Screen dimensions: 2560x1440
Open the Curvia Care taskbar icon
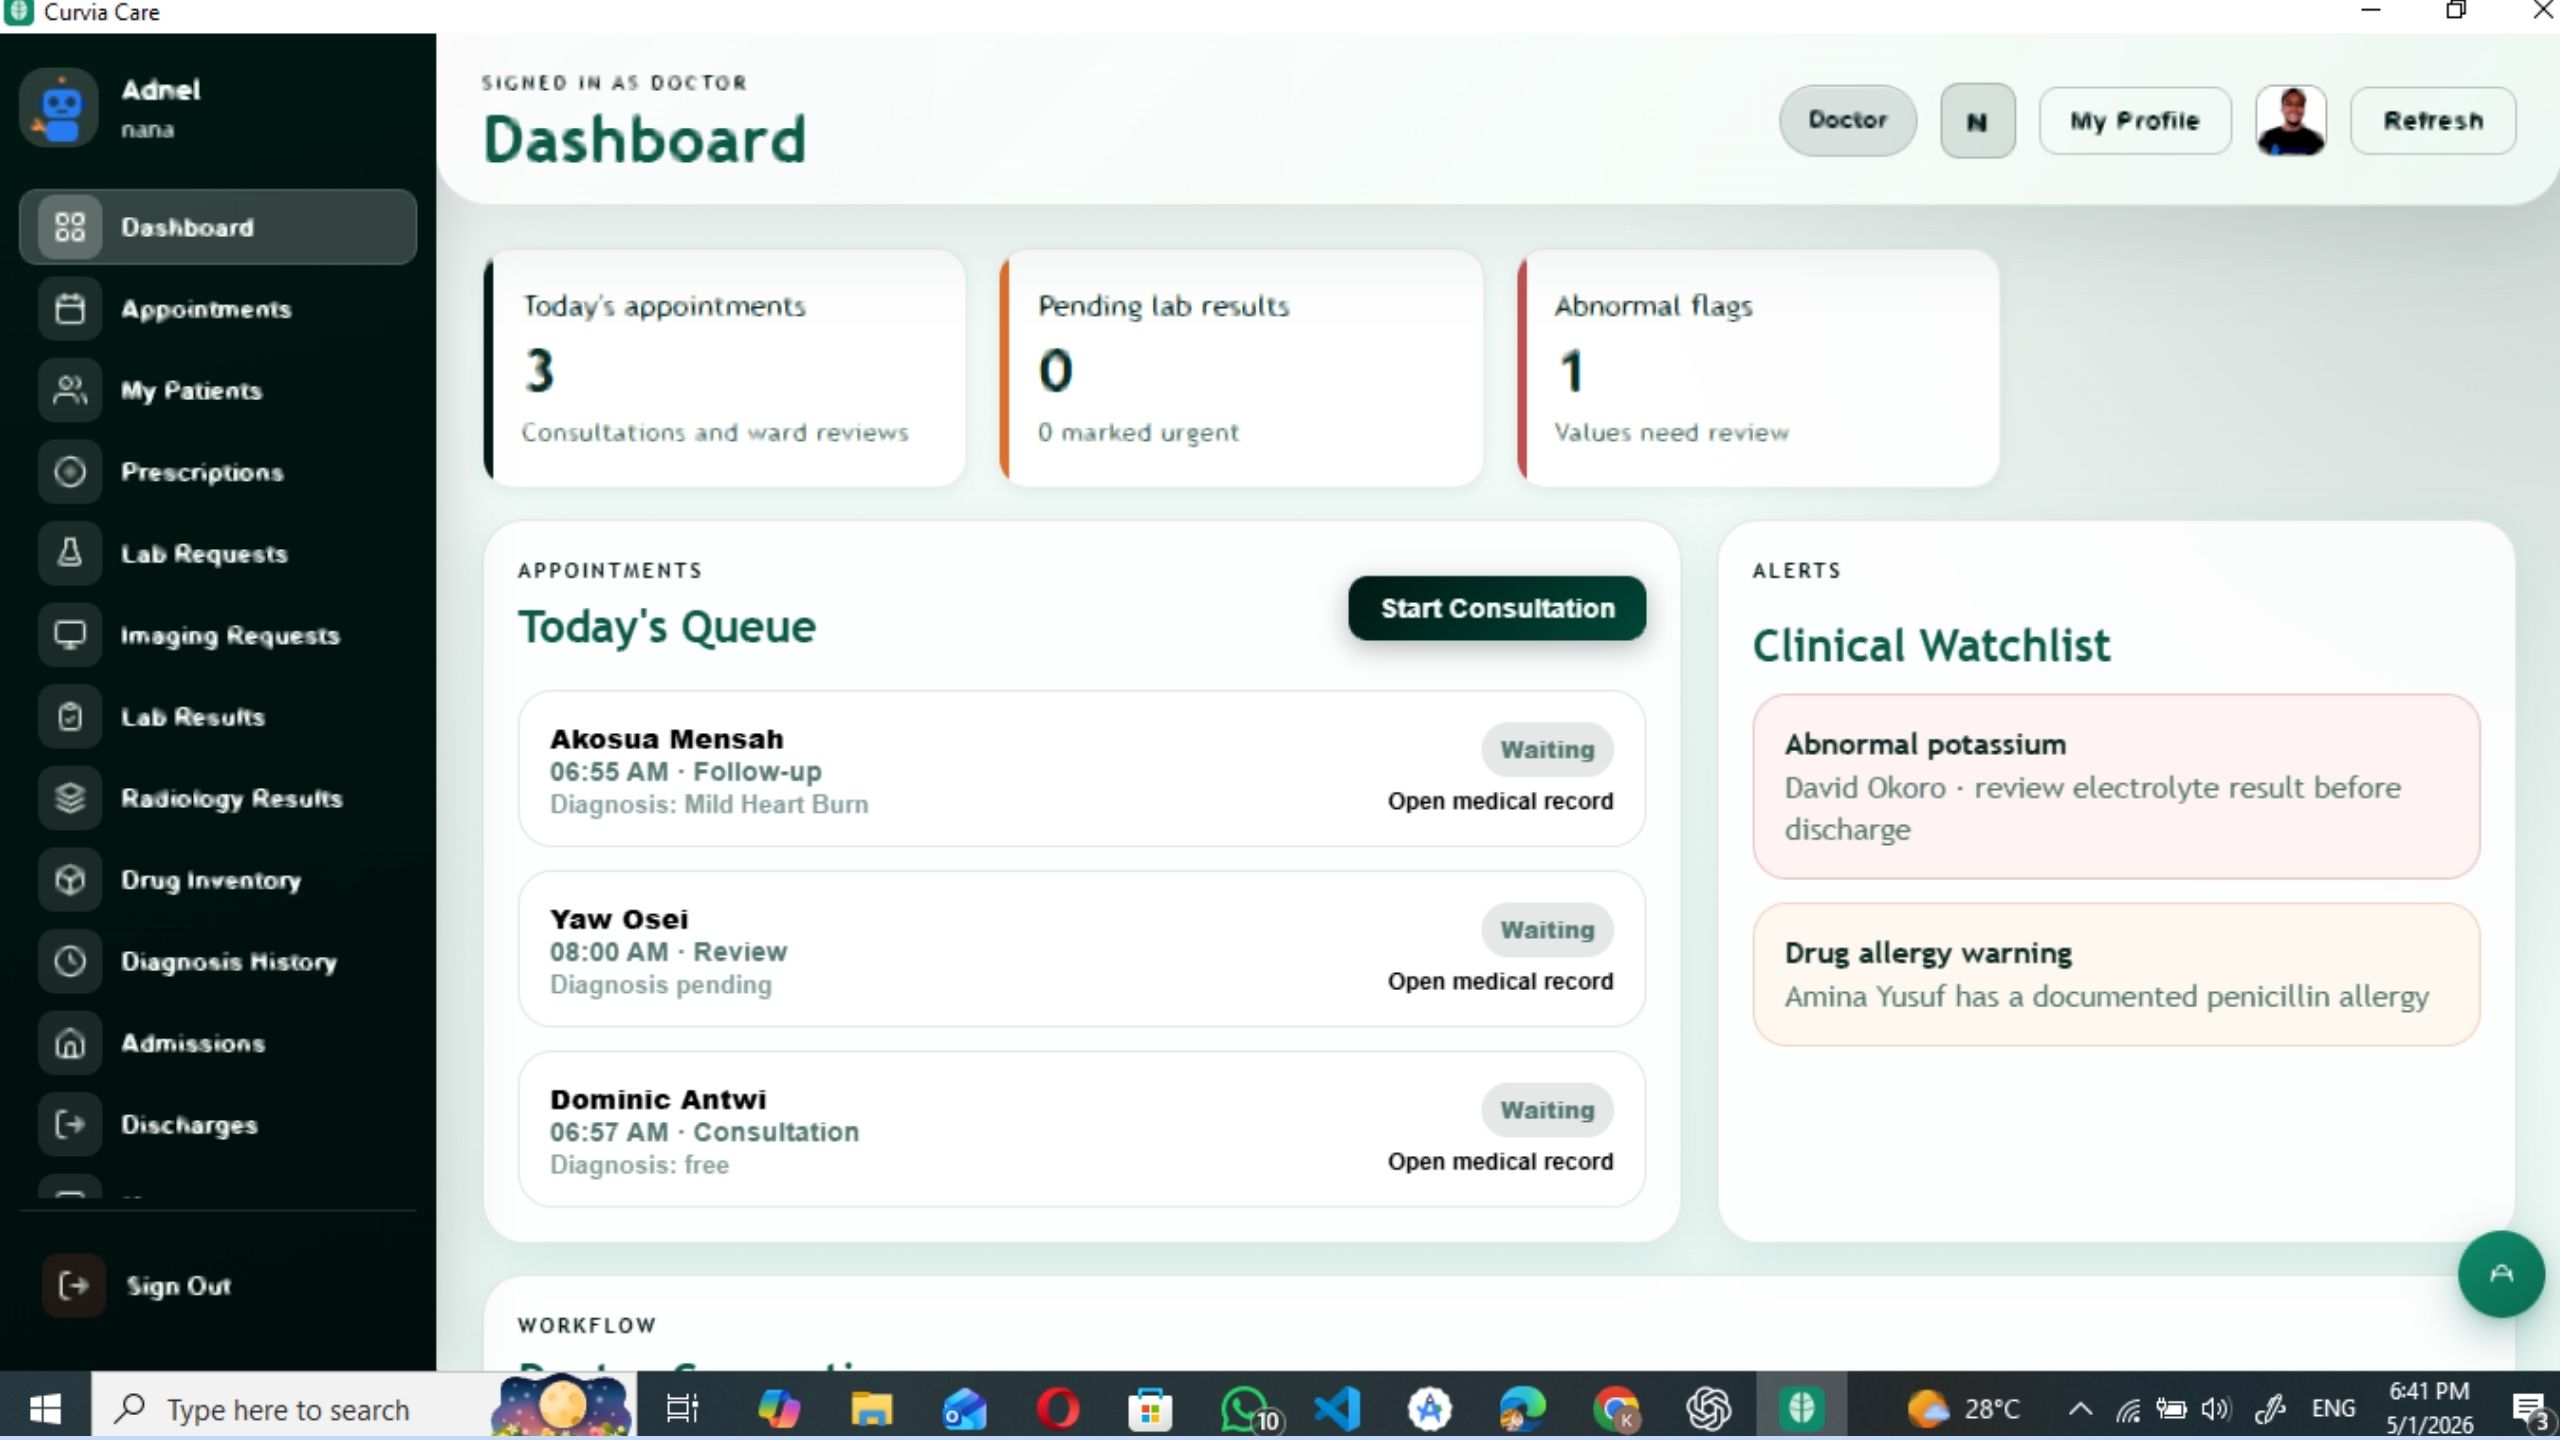coord(1801,1409)
